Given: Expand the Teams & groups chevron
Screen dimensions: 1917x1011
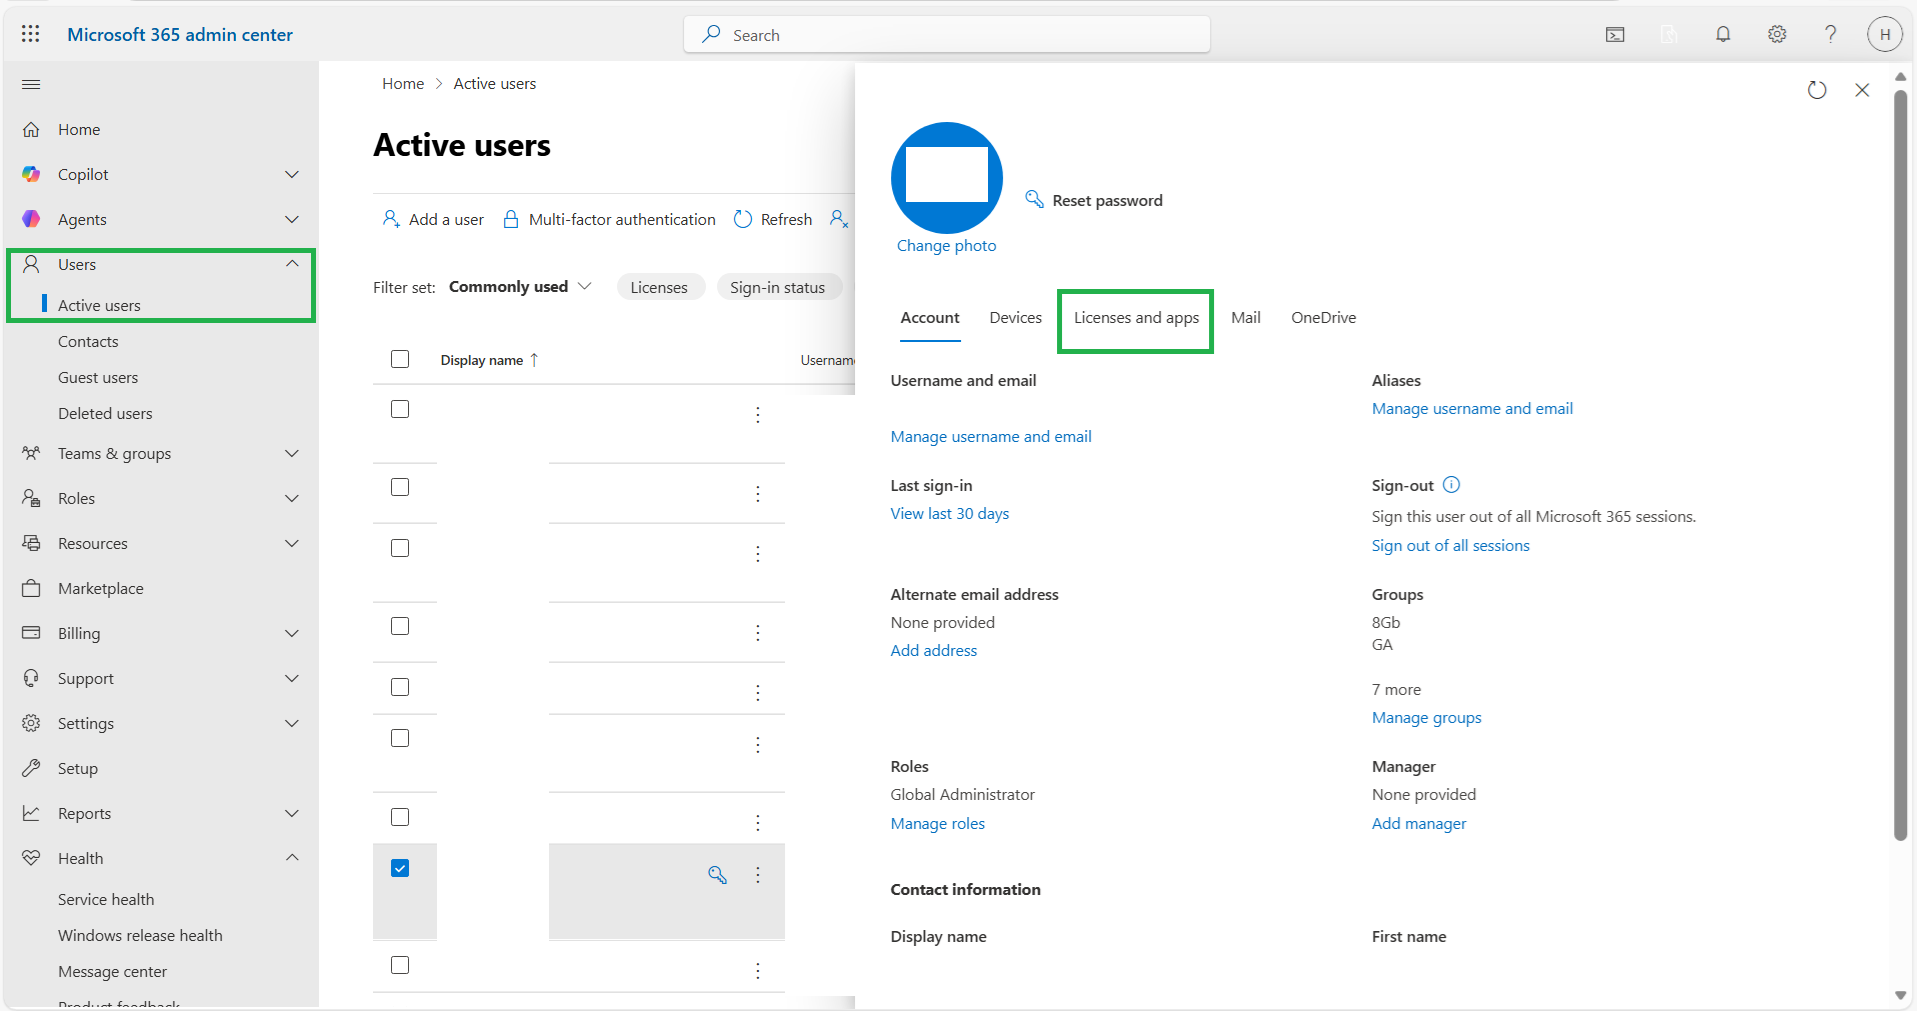Looking at the screenshot, I should [x=292, y=453].
